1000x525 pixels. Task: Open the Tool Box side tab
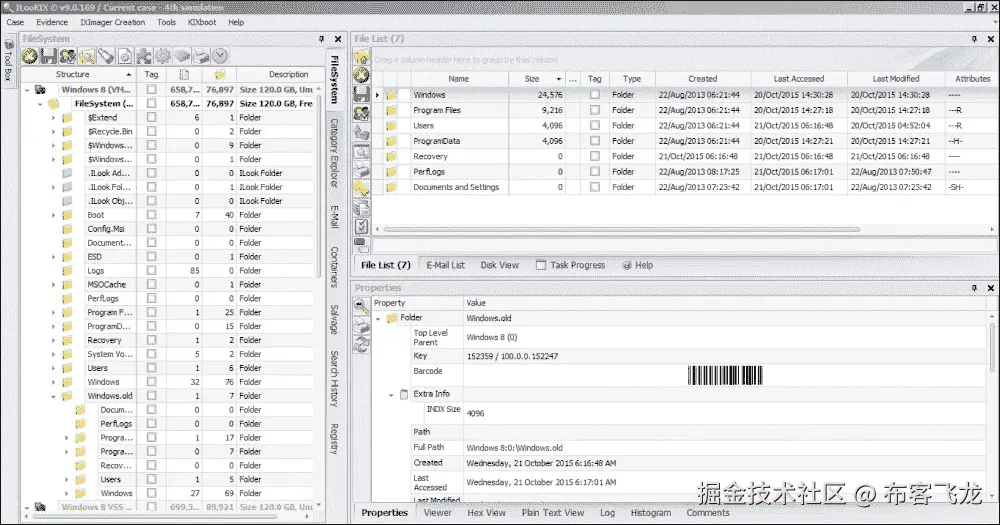8,61
